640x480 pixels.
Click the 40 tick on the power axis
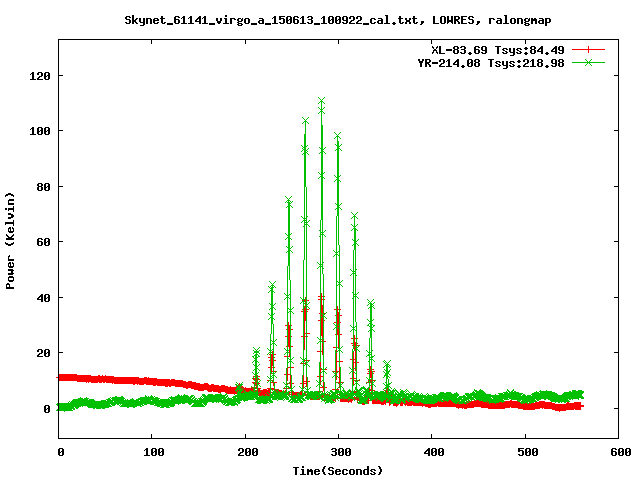(41, 297)
